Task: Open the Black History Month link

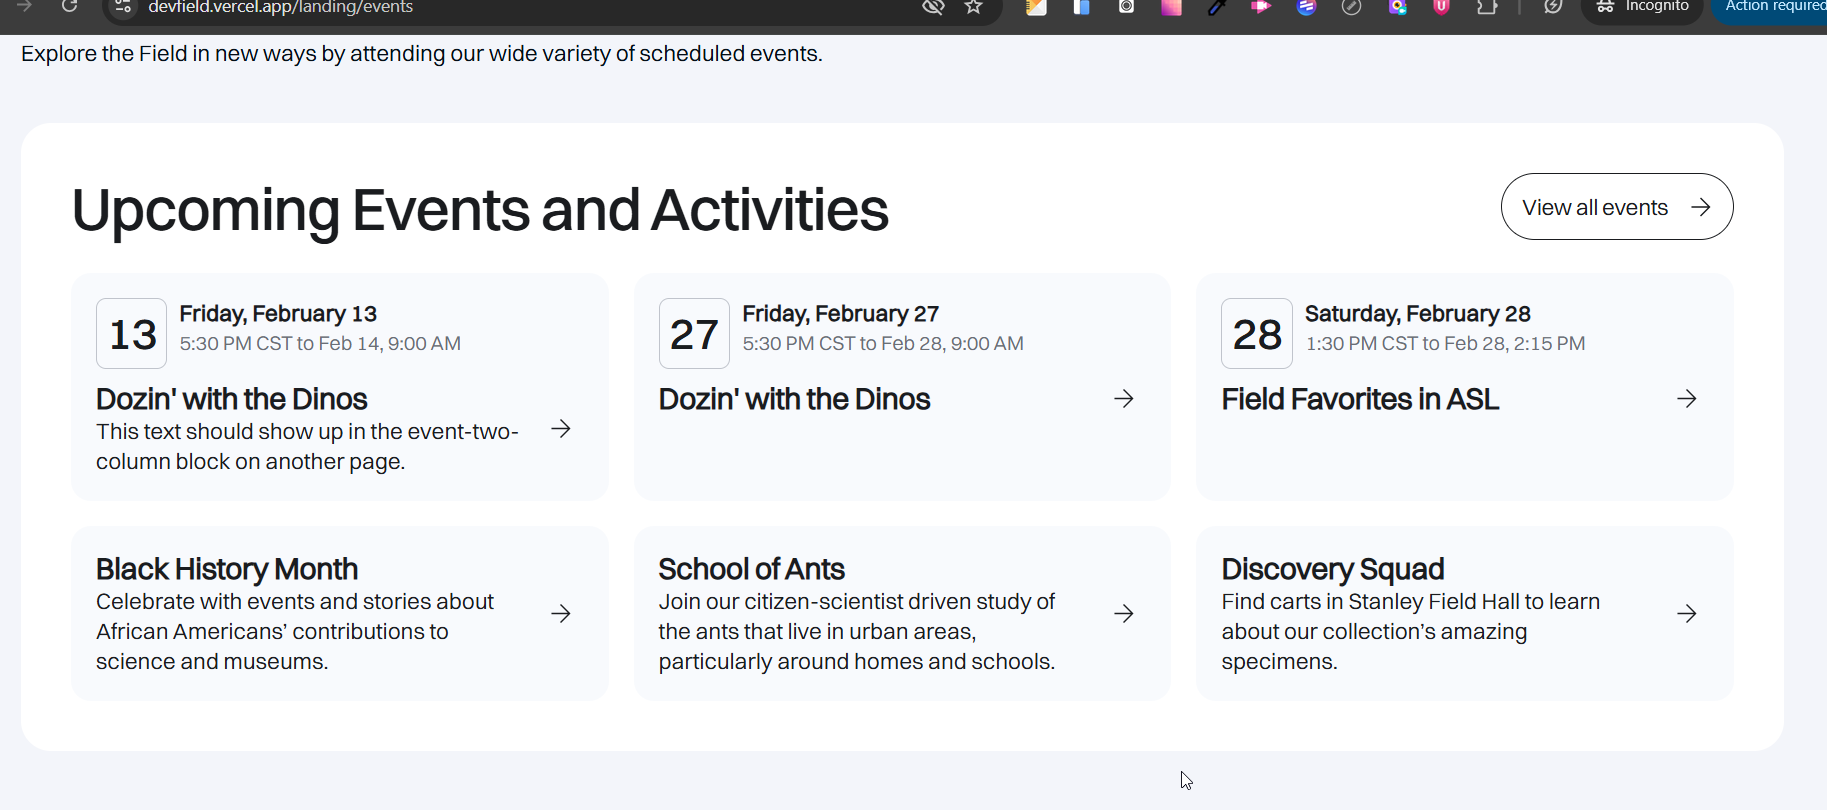Action: tap(227, 570)
